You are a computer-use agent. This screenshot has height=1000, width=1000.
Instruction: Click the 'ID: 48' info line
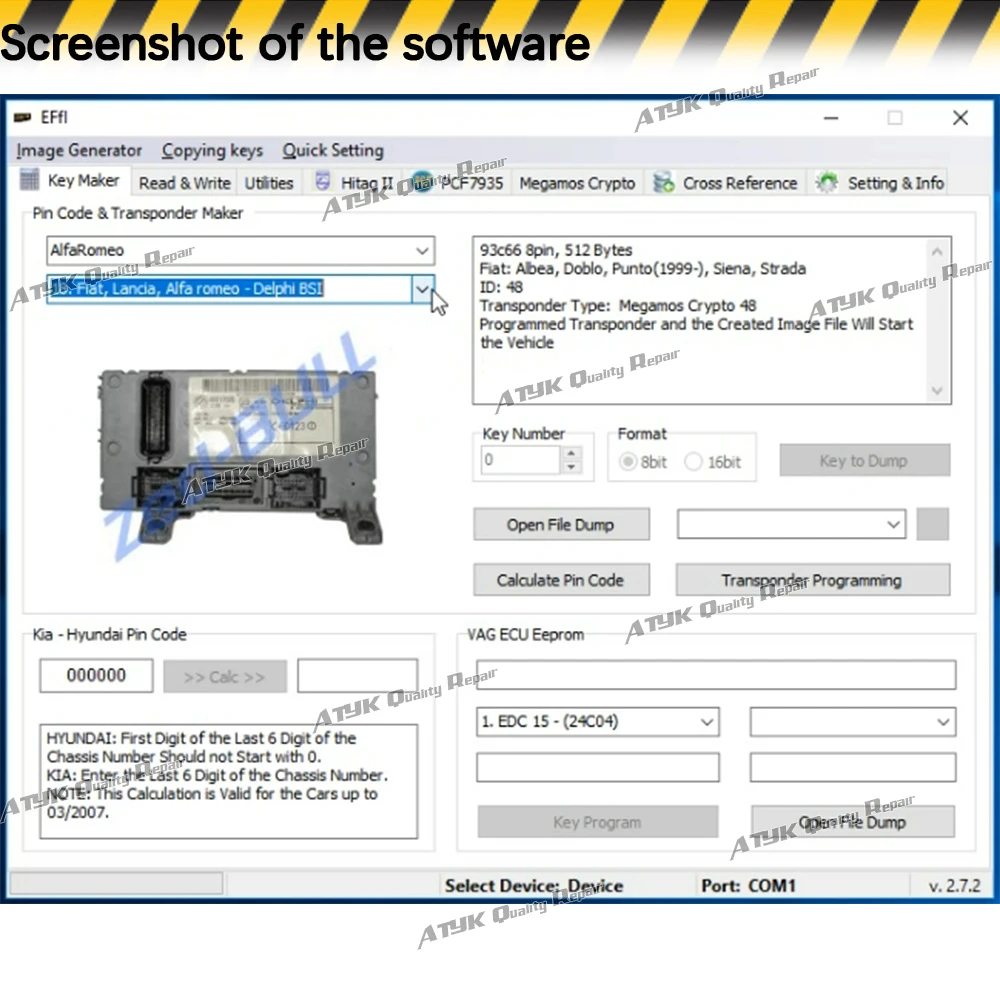(x=501, y=287)
